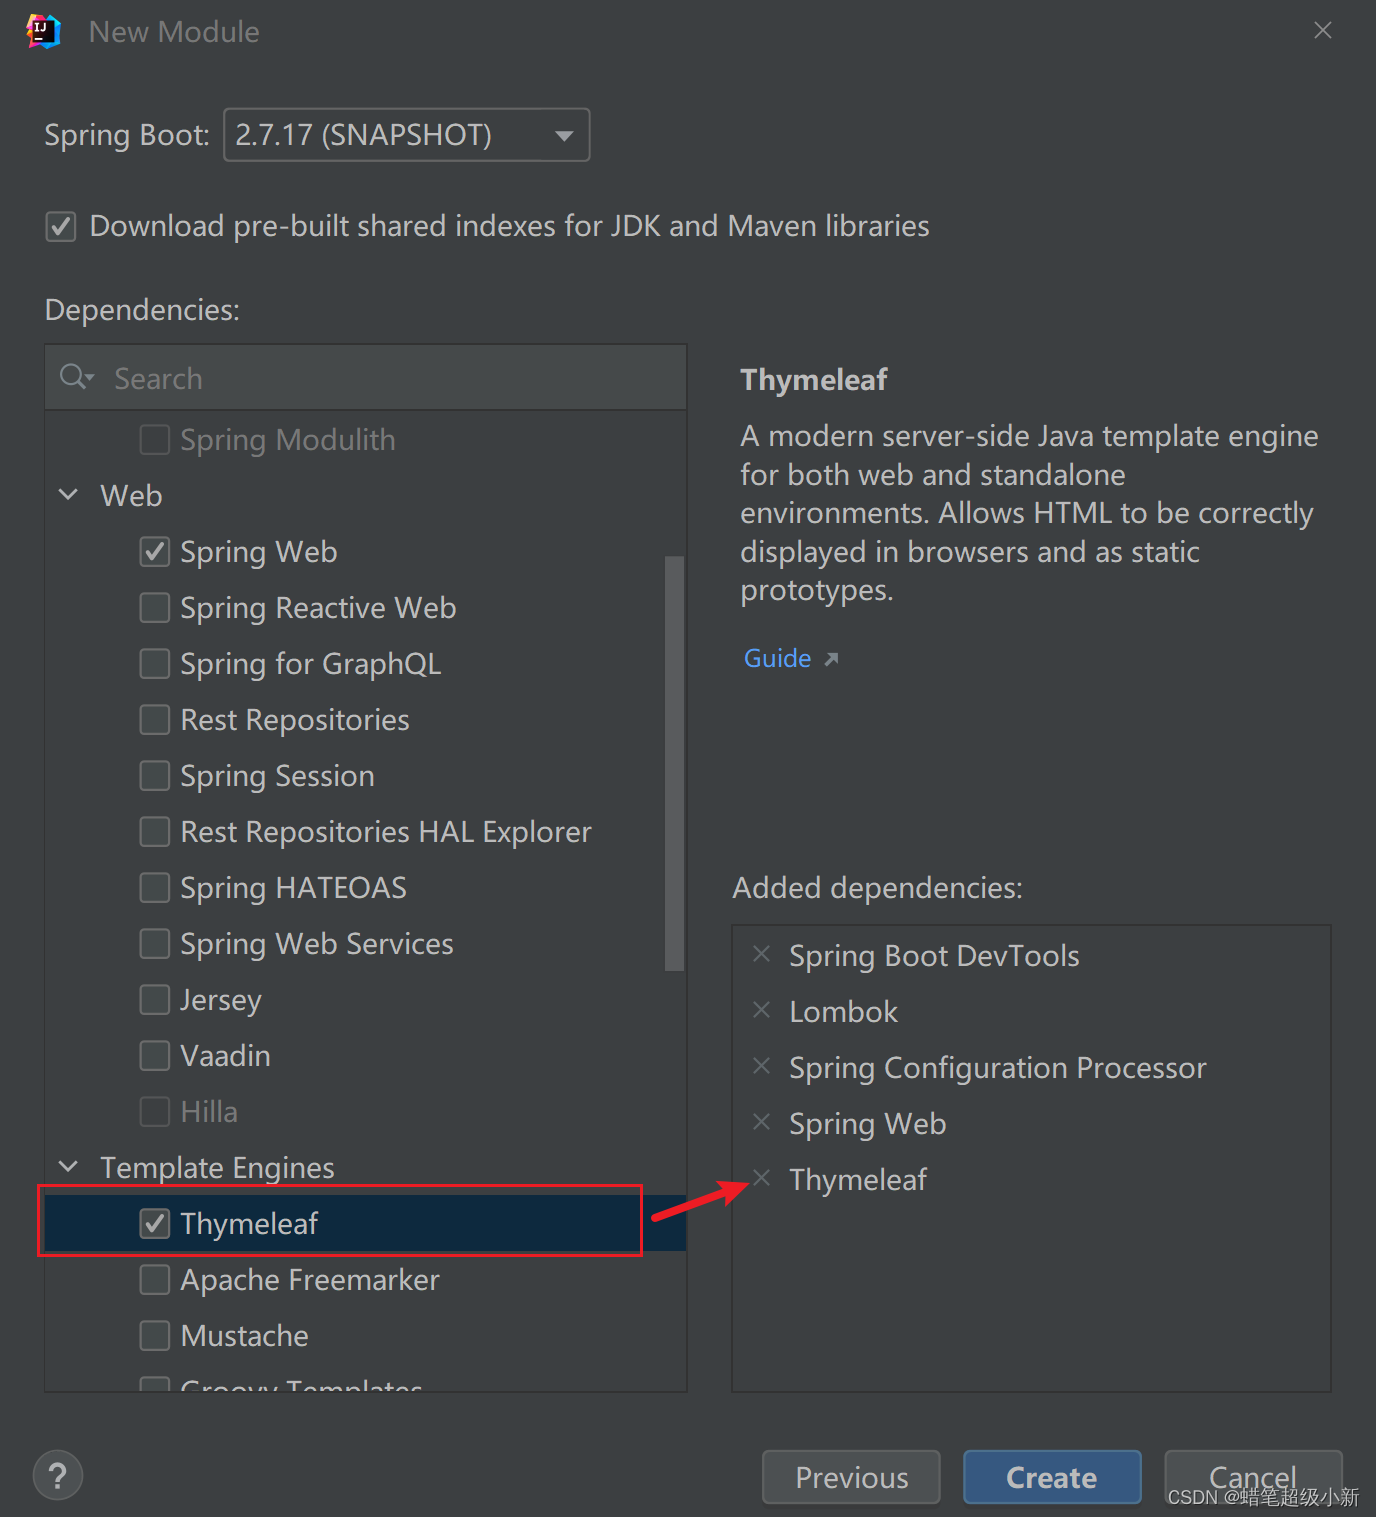Check Rest Repositories HAL Explorer

pos(155,832)
